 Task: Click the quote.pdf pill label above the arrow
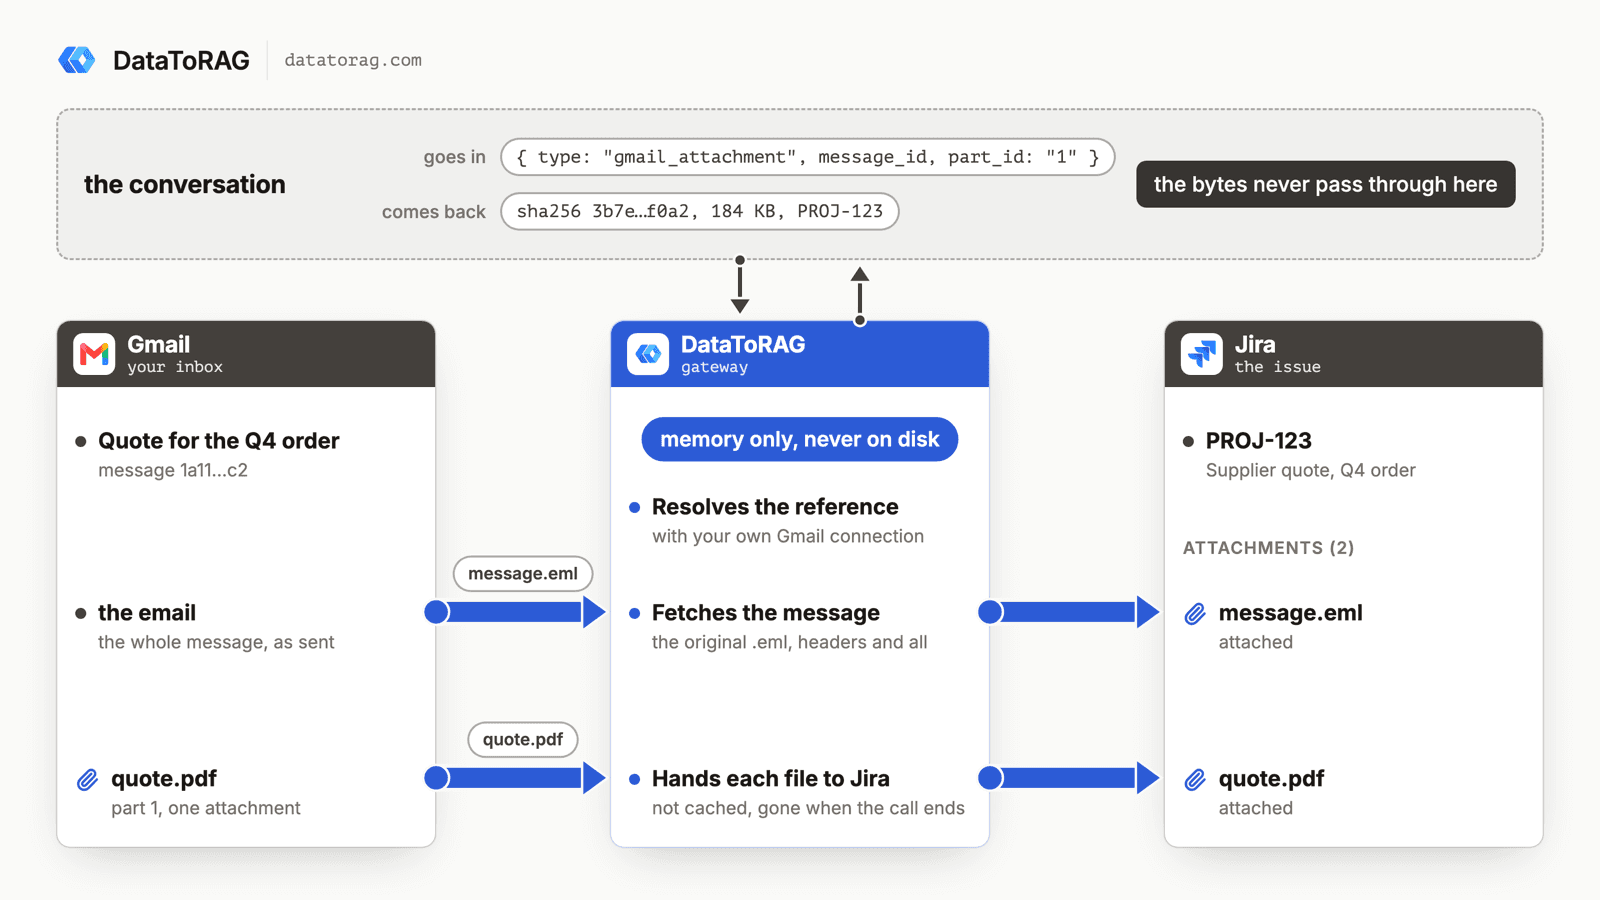[523, 740]
